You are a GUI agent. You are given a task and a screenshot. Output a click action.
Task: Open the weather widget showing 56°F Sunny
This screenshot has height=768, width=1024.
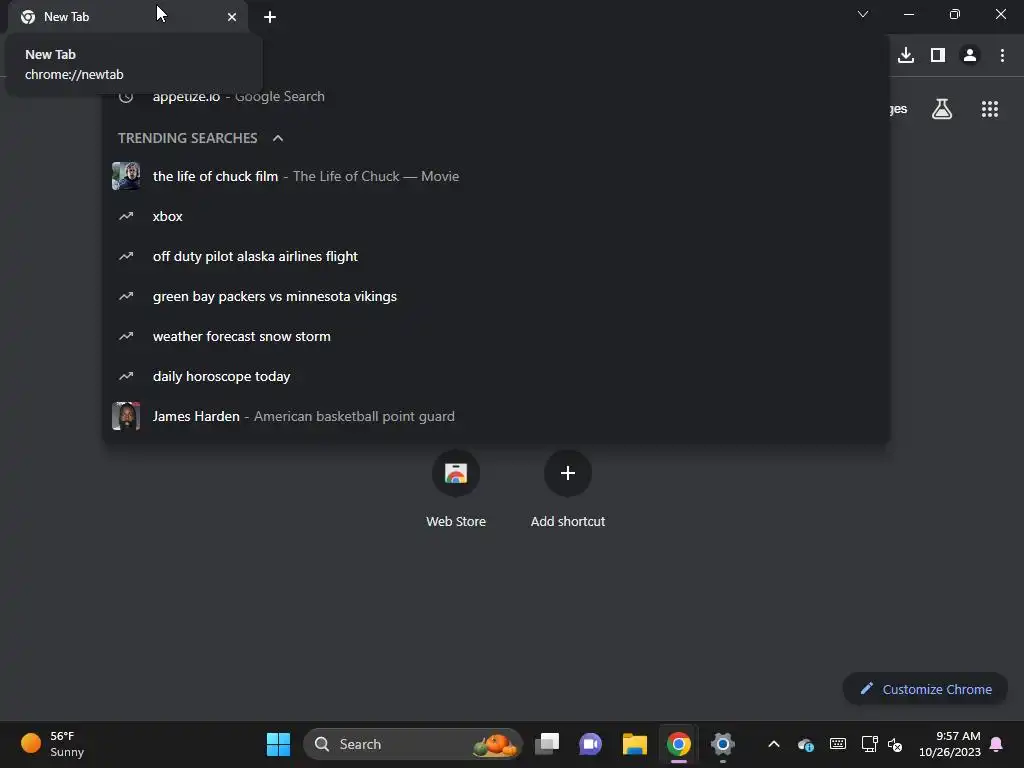53,744
